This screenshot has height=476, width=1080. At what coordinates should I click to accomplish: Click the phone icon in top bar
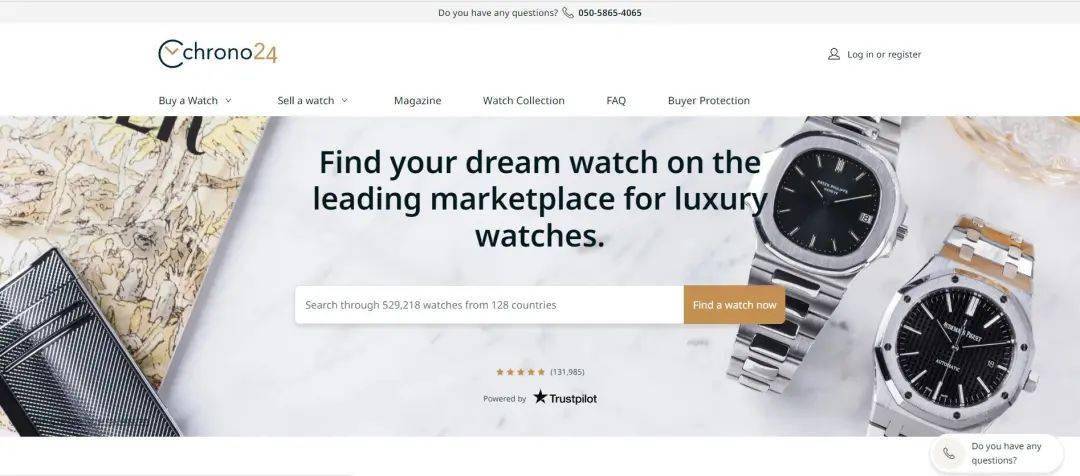(568, 12)
